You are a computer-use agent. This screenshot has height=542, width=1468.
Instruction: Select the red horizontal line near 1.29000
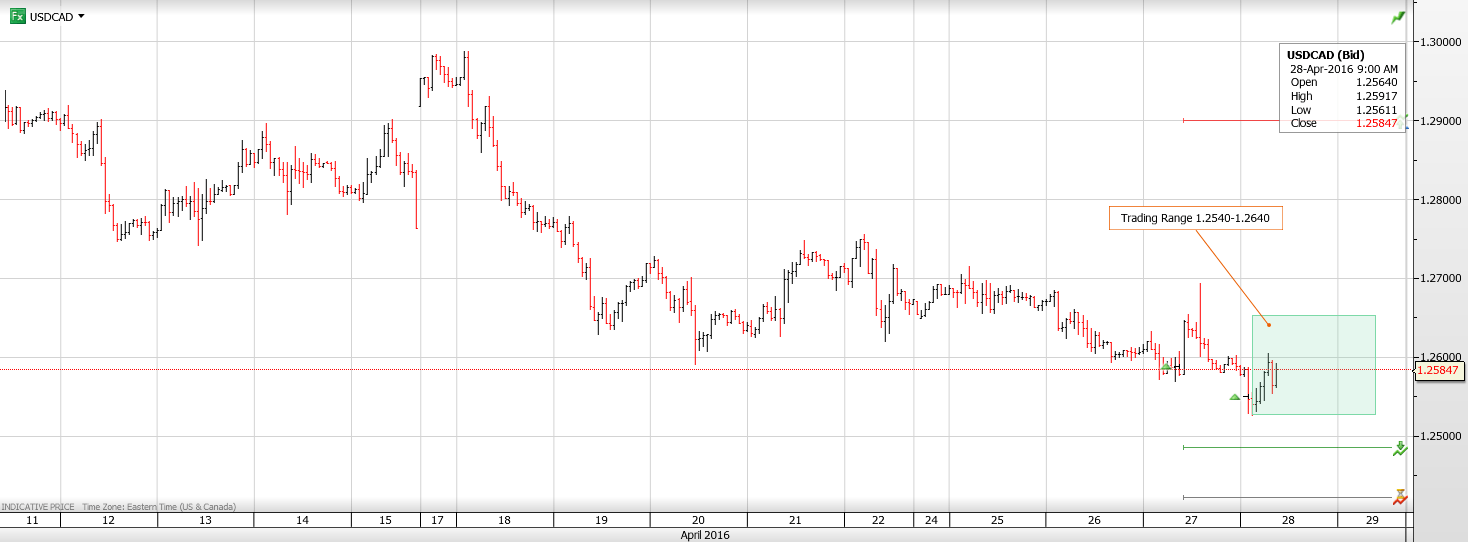pyautogui.click(x=1230, y=120)
